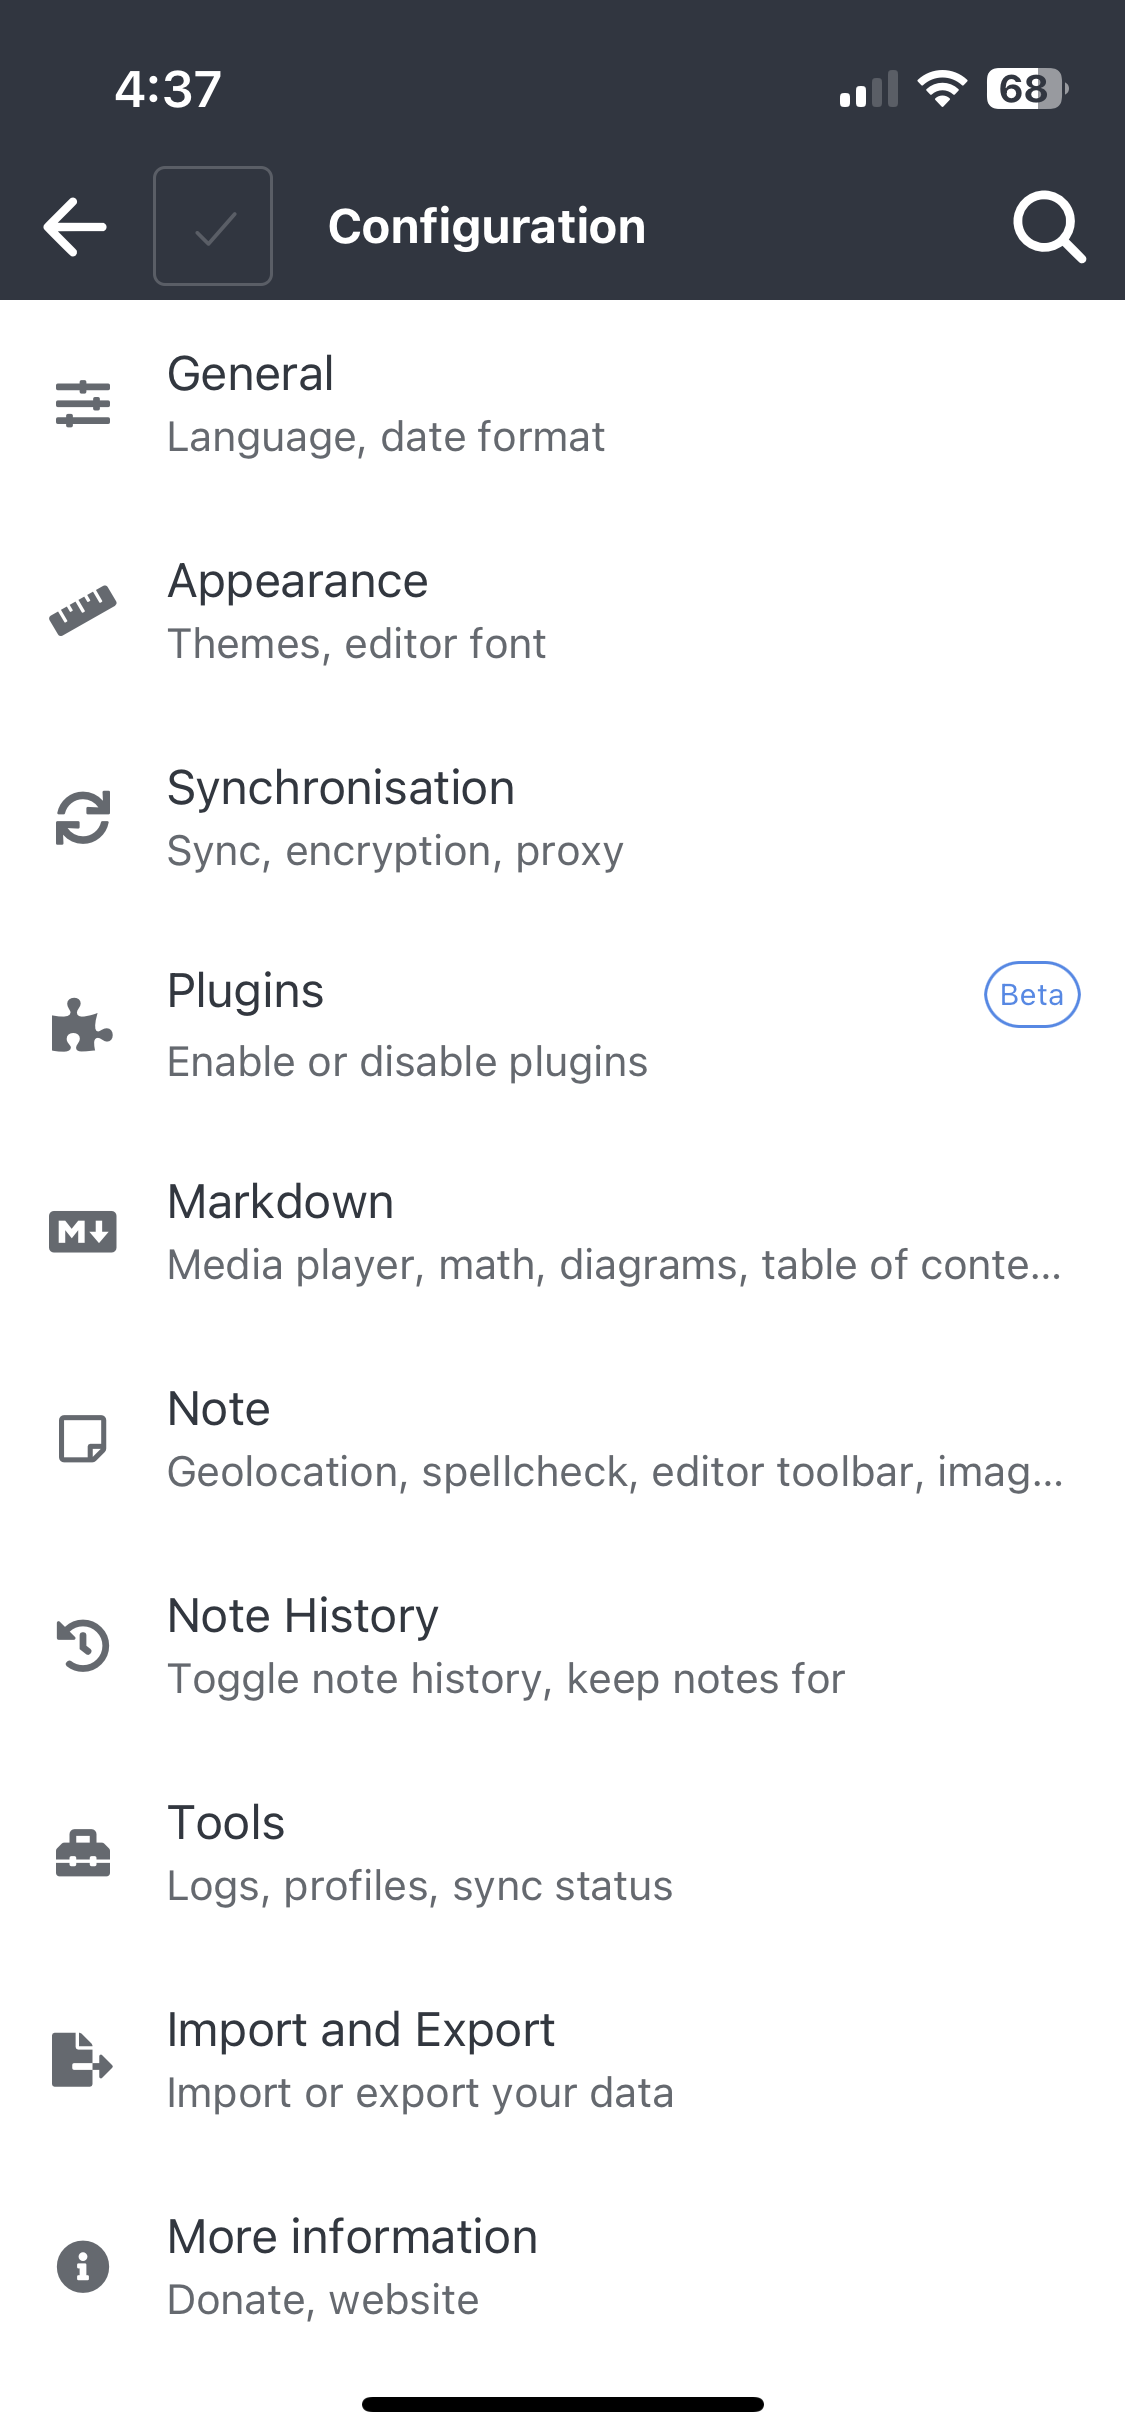Viewport: 1125px width, 2436px height.
Task: Select the Import and Export title
Action: tap(361, 2030)
